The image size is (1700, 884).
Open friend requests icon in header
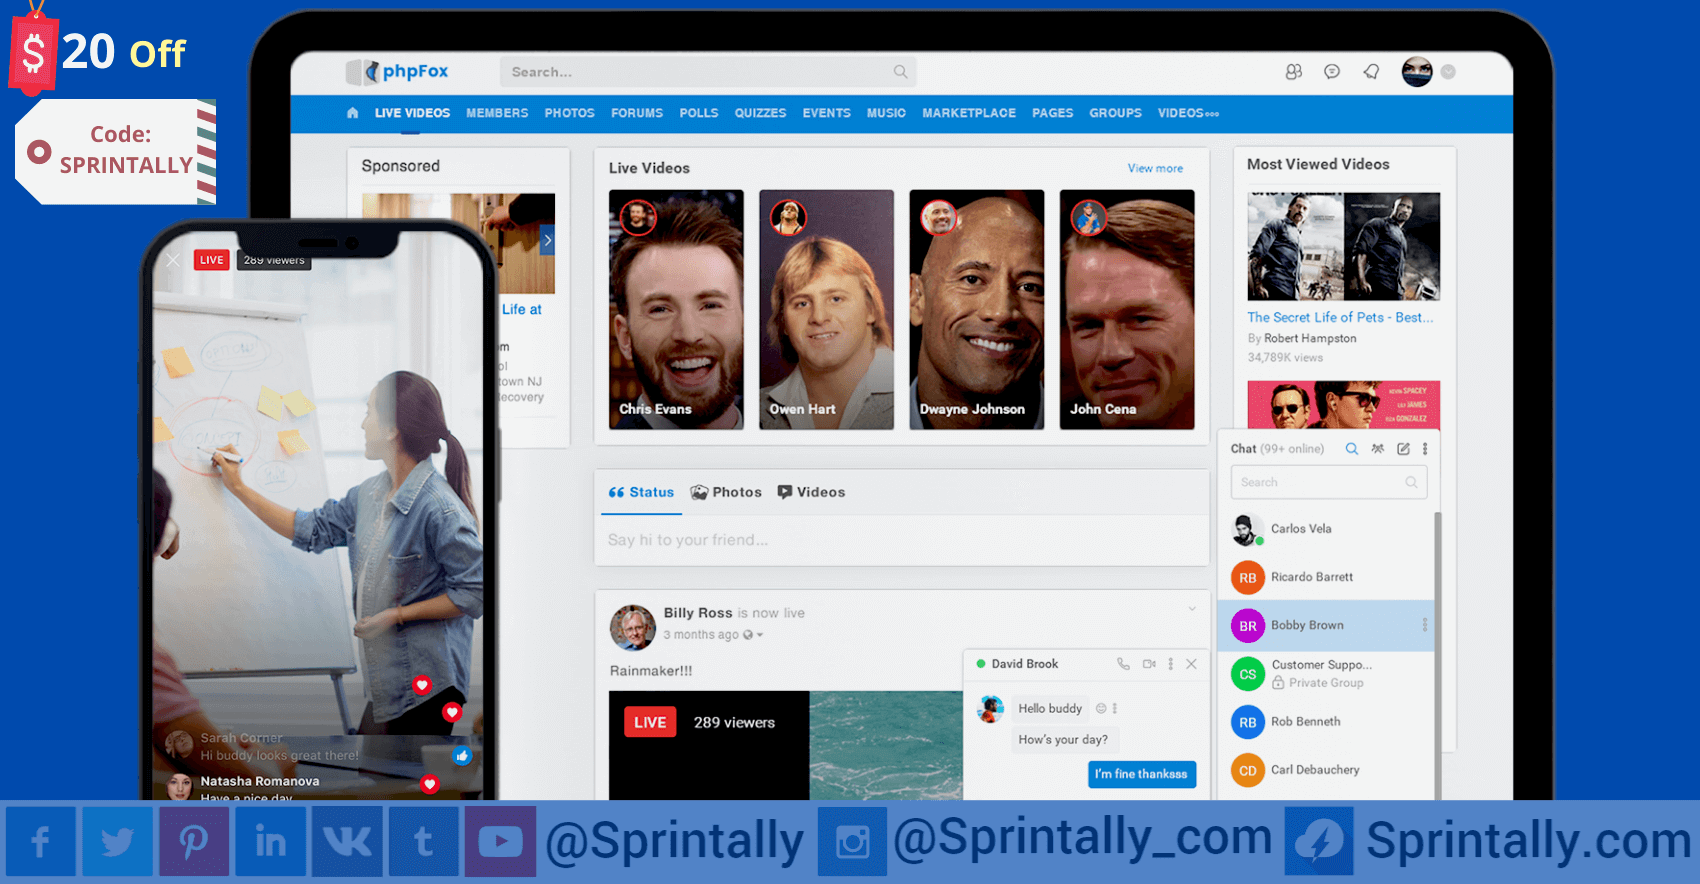click(1294, 72)
